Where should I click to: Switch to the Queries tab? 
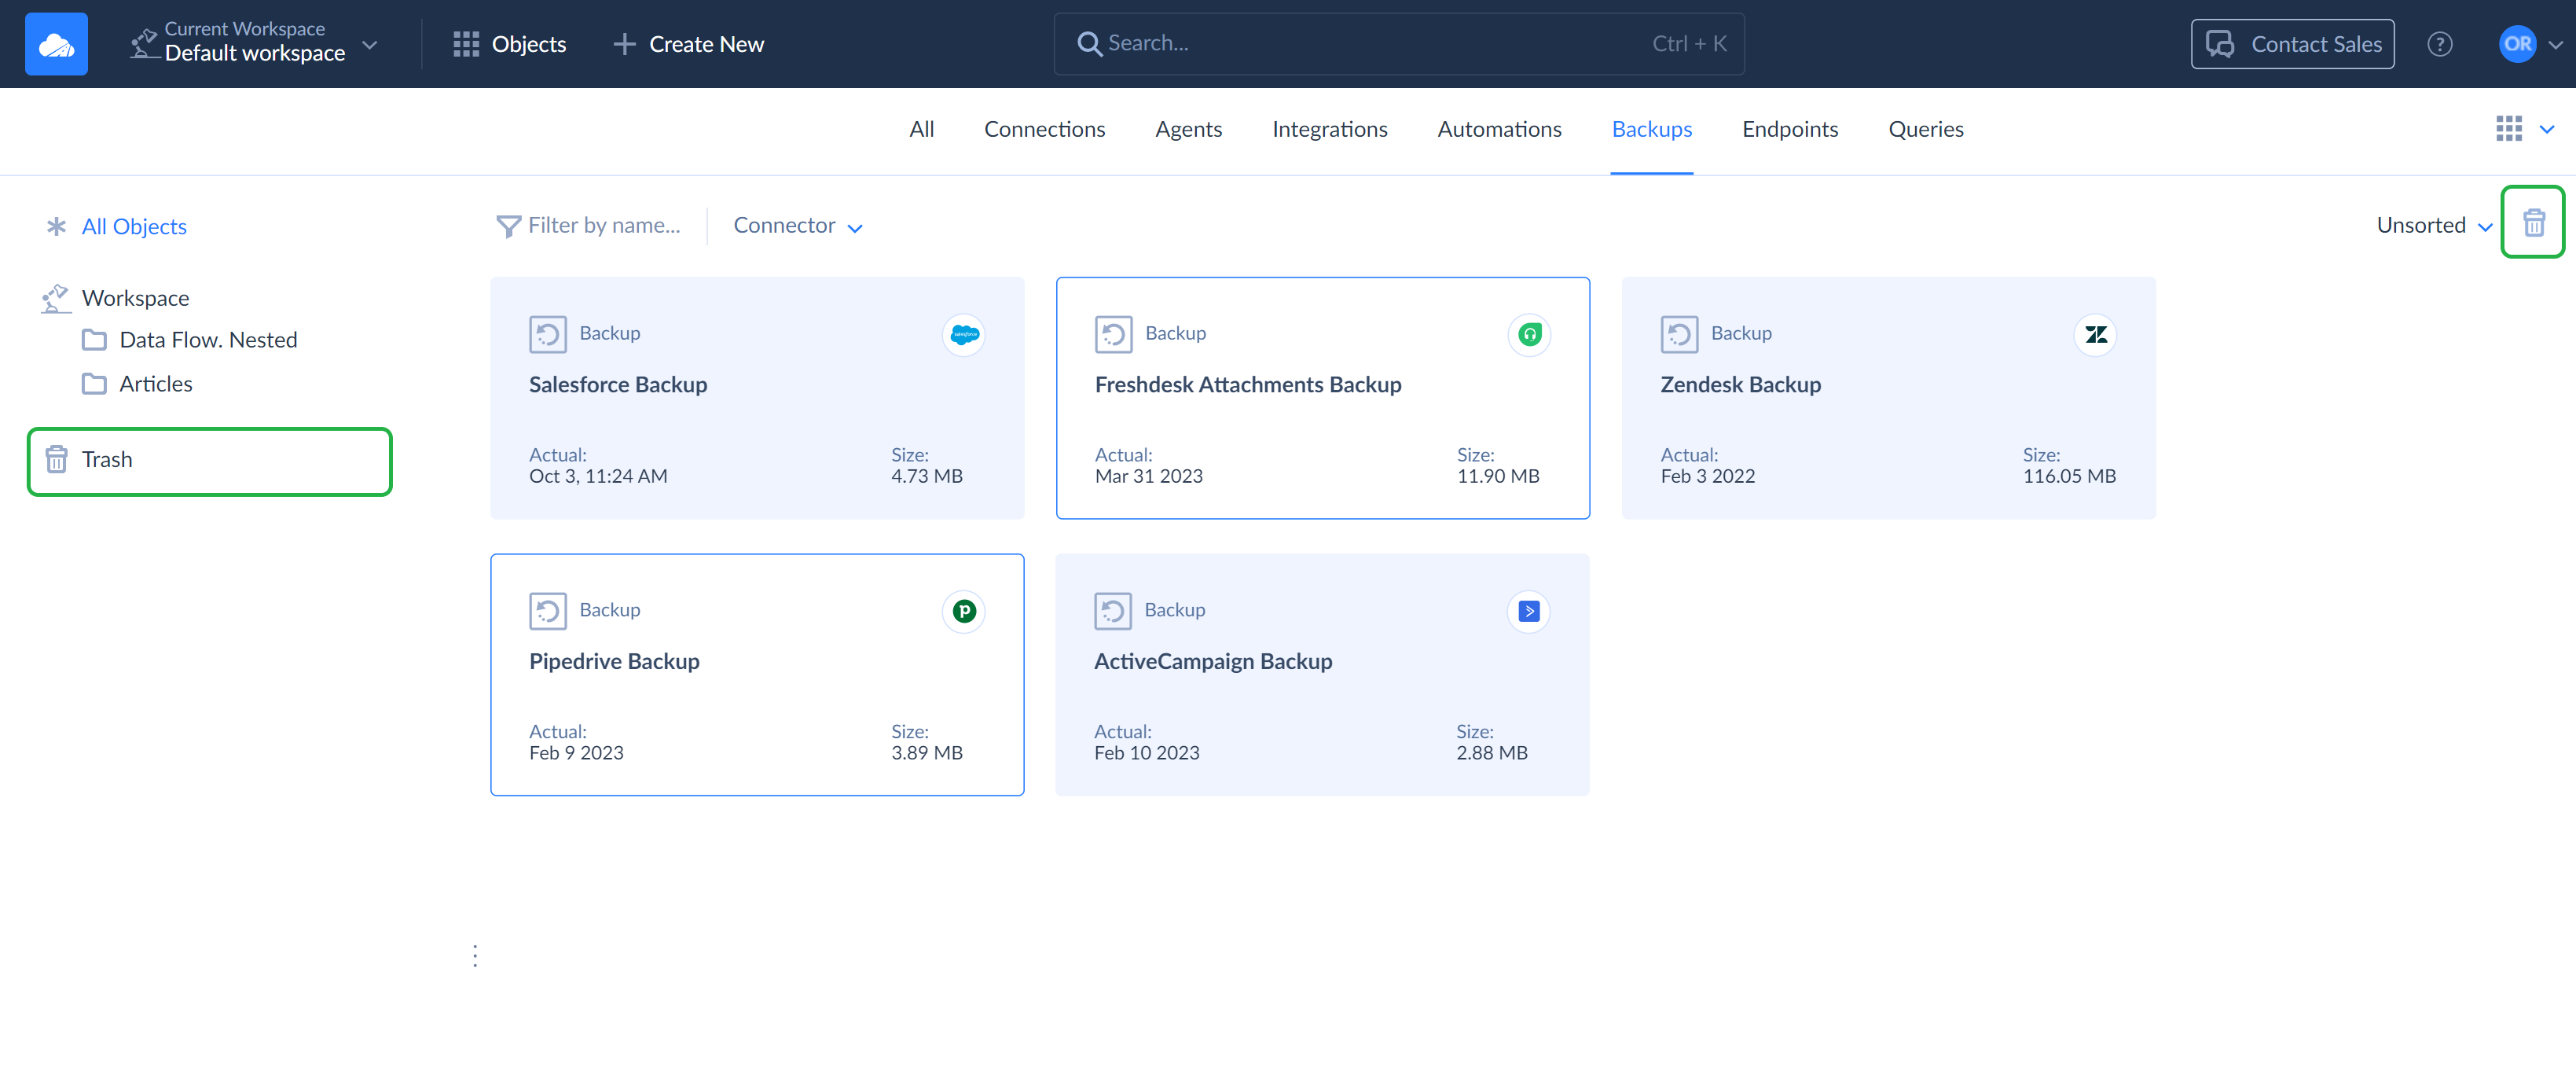(x=1925, y=129)
